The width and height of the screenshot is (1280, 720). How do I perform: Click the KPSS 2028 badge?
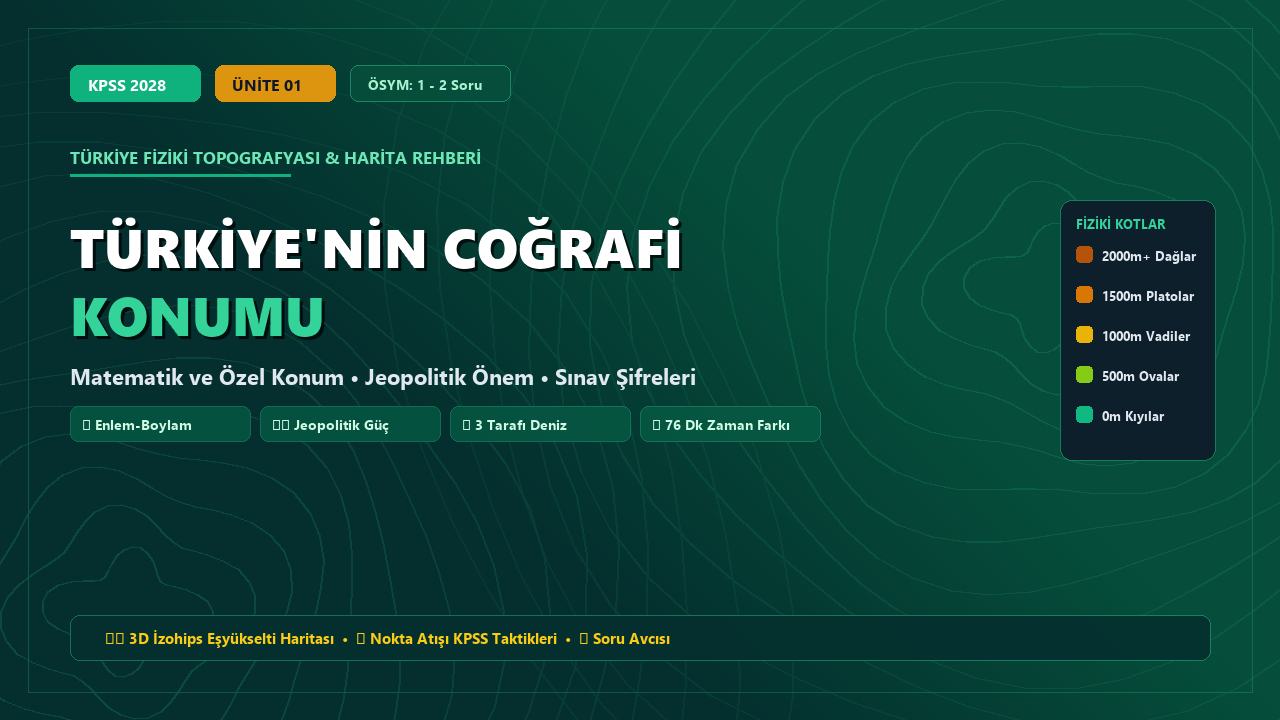(x=135, y=84)
